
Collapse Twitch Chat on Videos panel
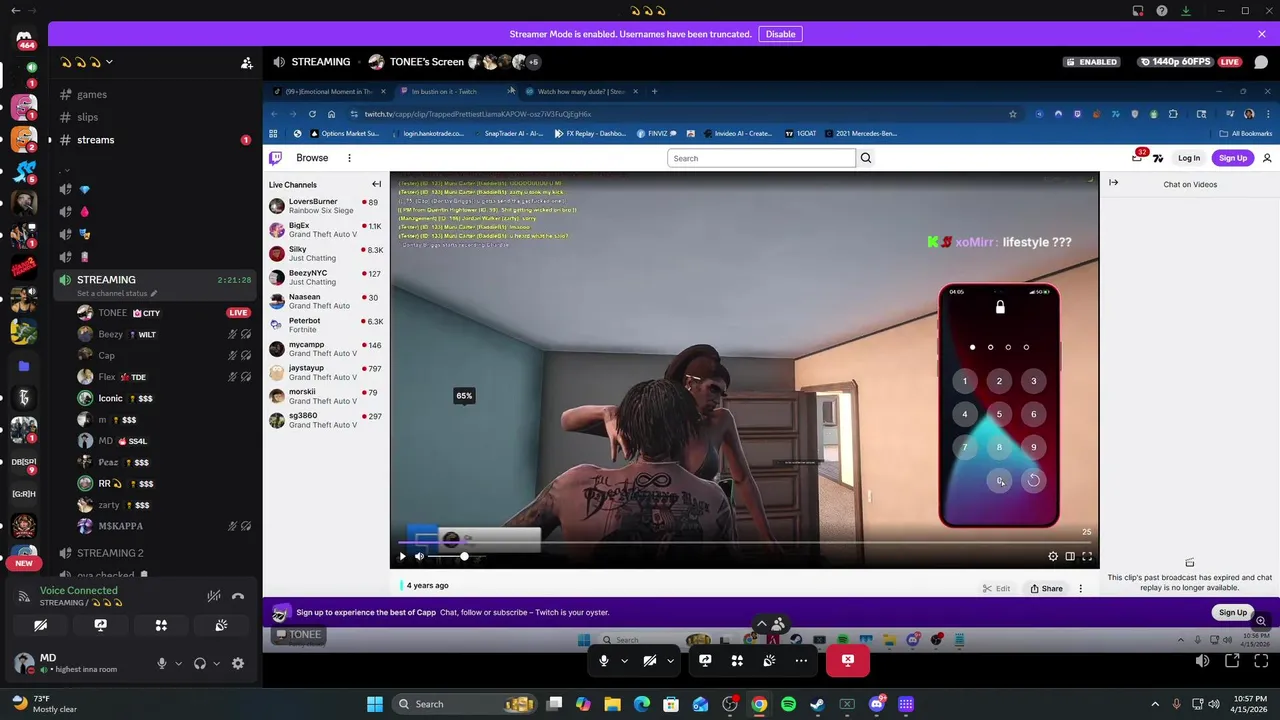[x=1113, y=183]
